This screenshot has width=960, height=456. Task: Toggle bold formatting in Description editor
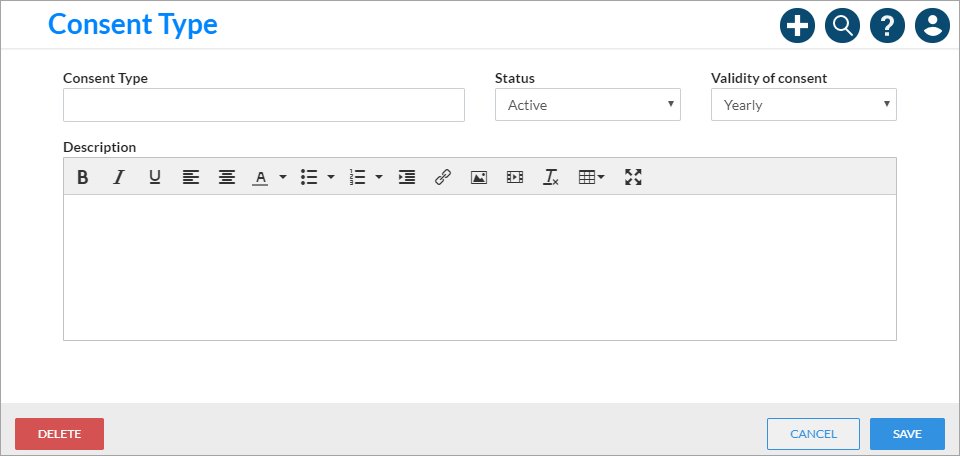(83, 178)
